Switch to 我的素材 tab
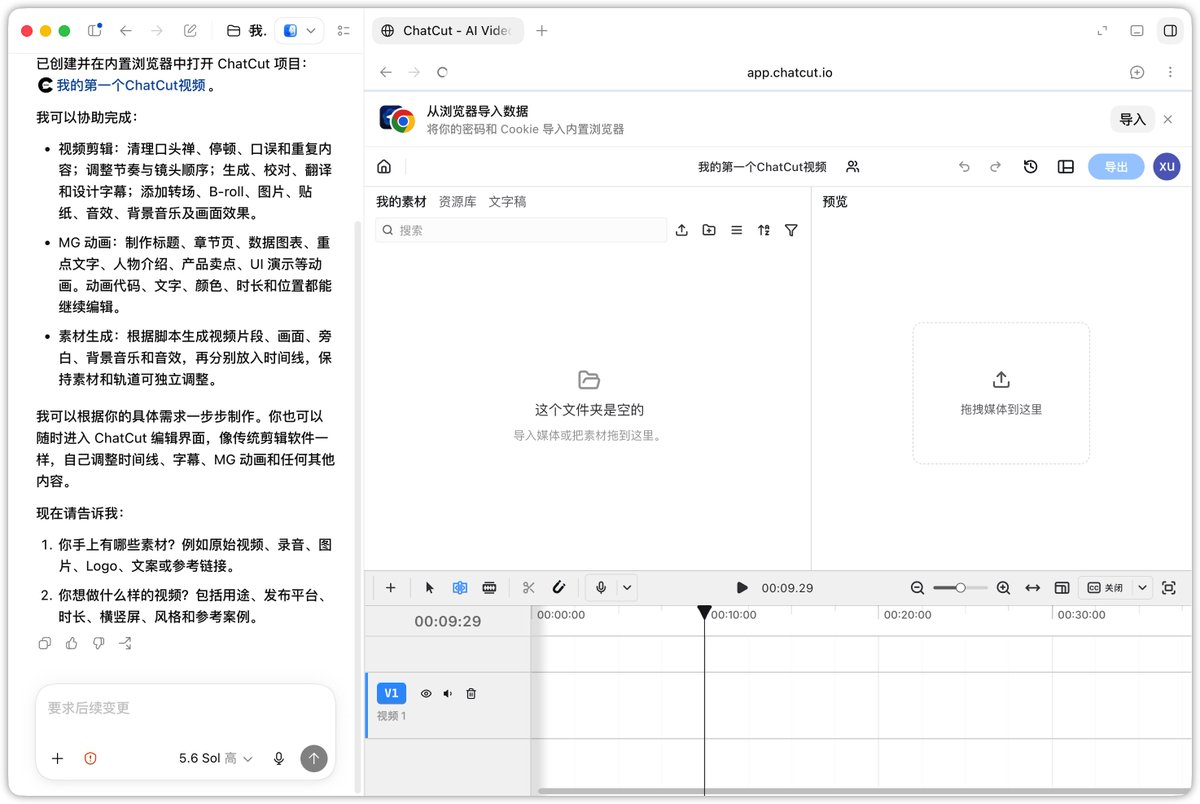The image size is (1200, 804). coord(401,202)
